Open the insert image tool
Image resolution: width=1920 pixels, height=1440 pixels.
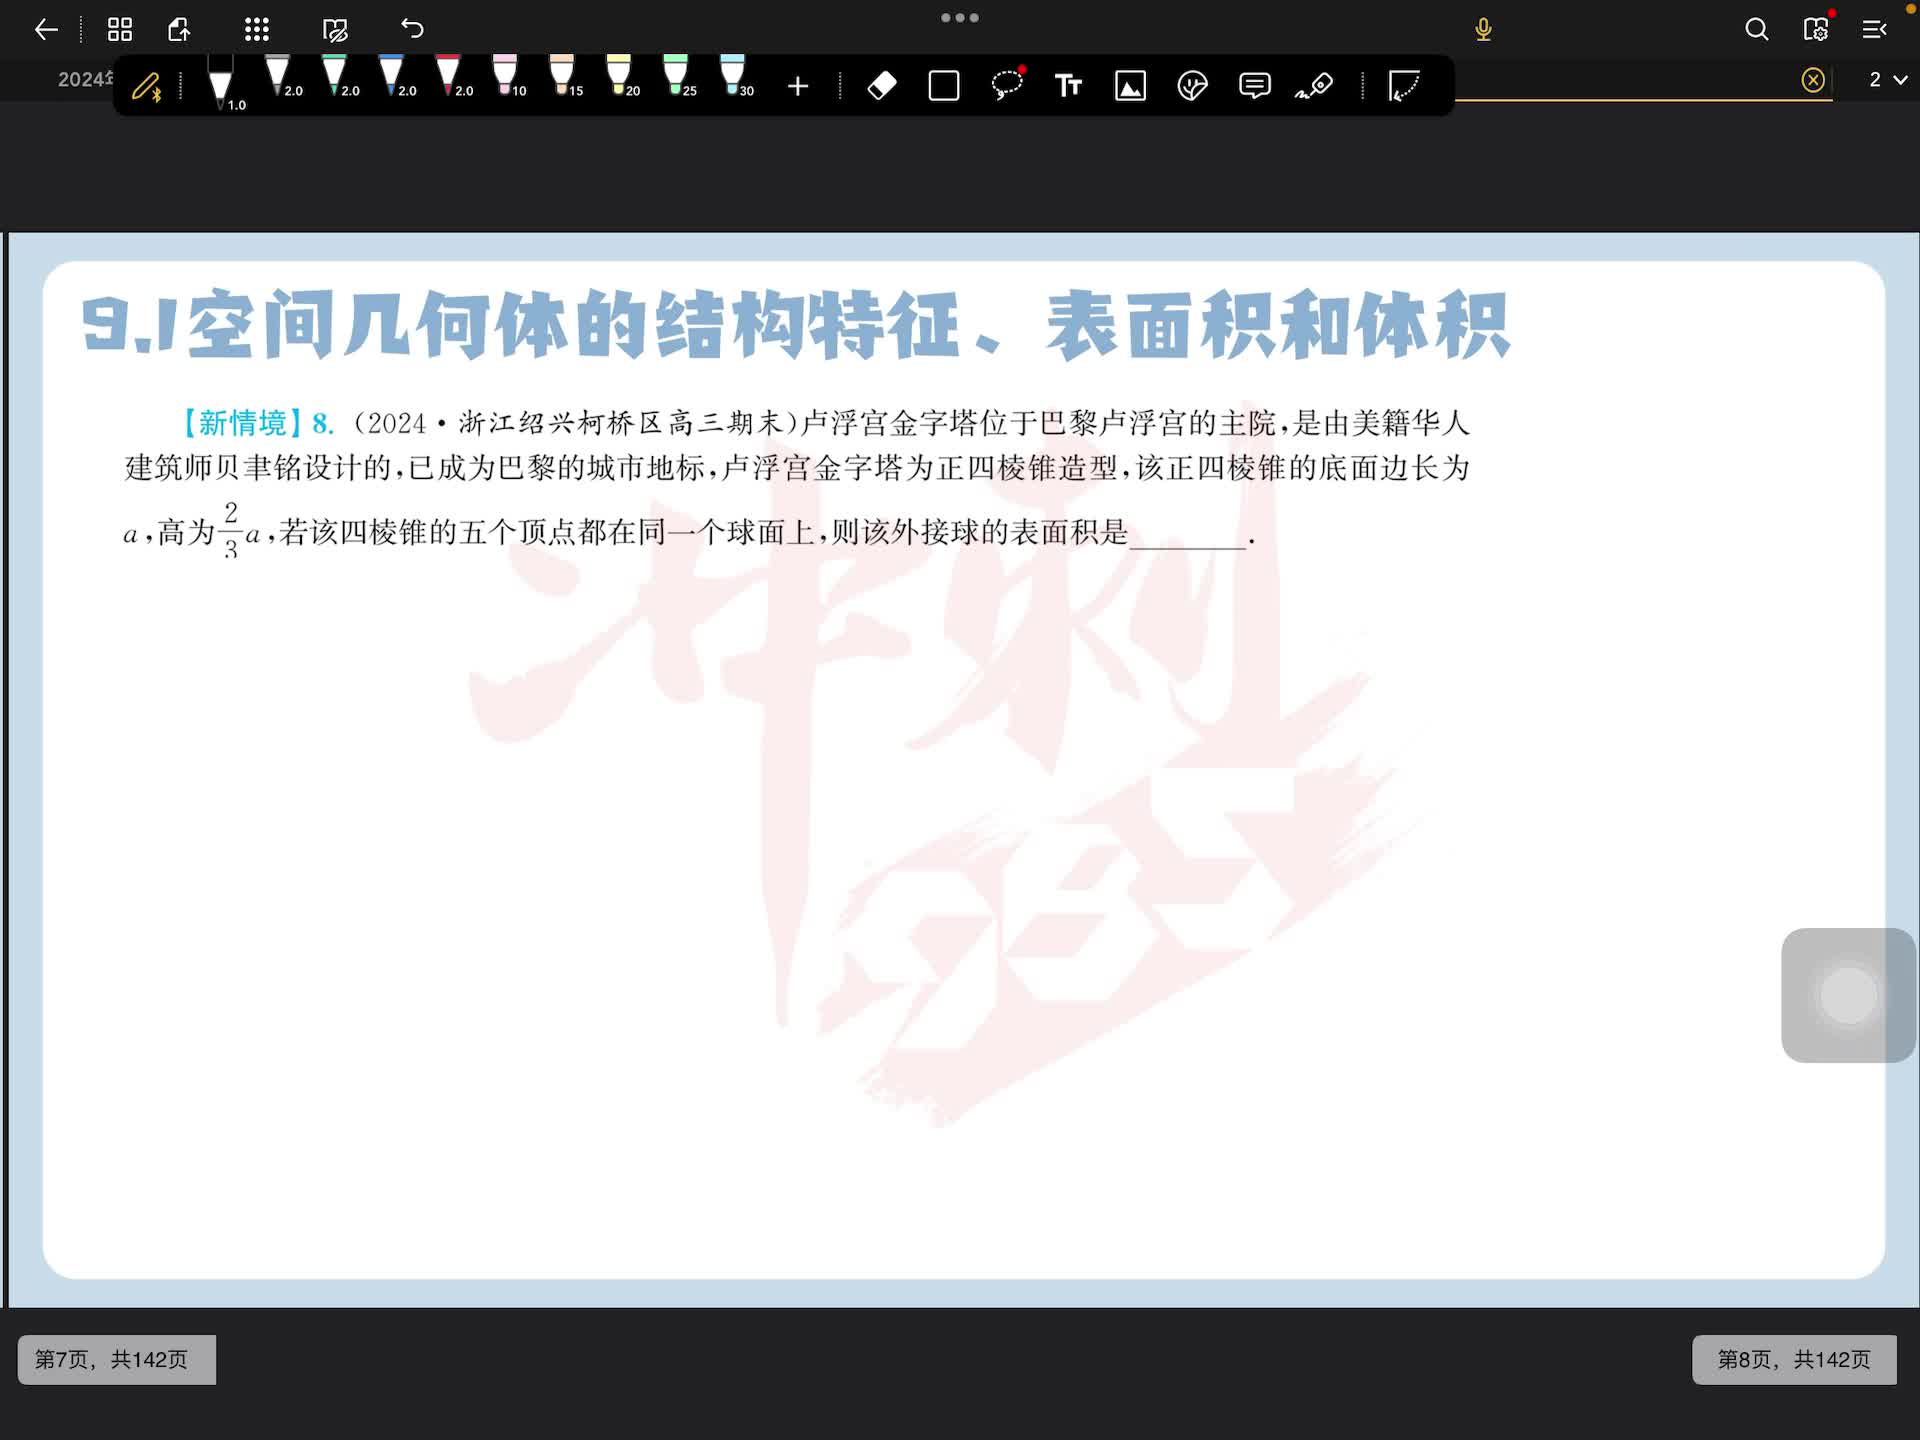point(1130,86)
